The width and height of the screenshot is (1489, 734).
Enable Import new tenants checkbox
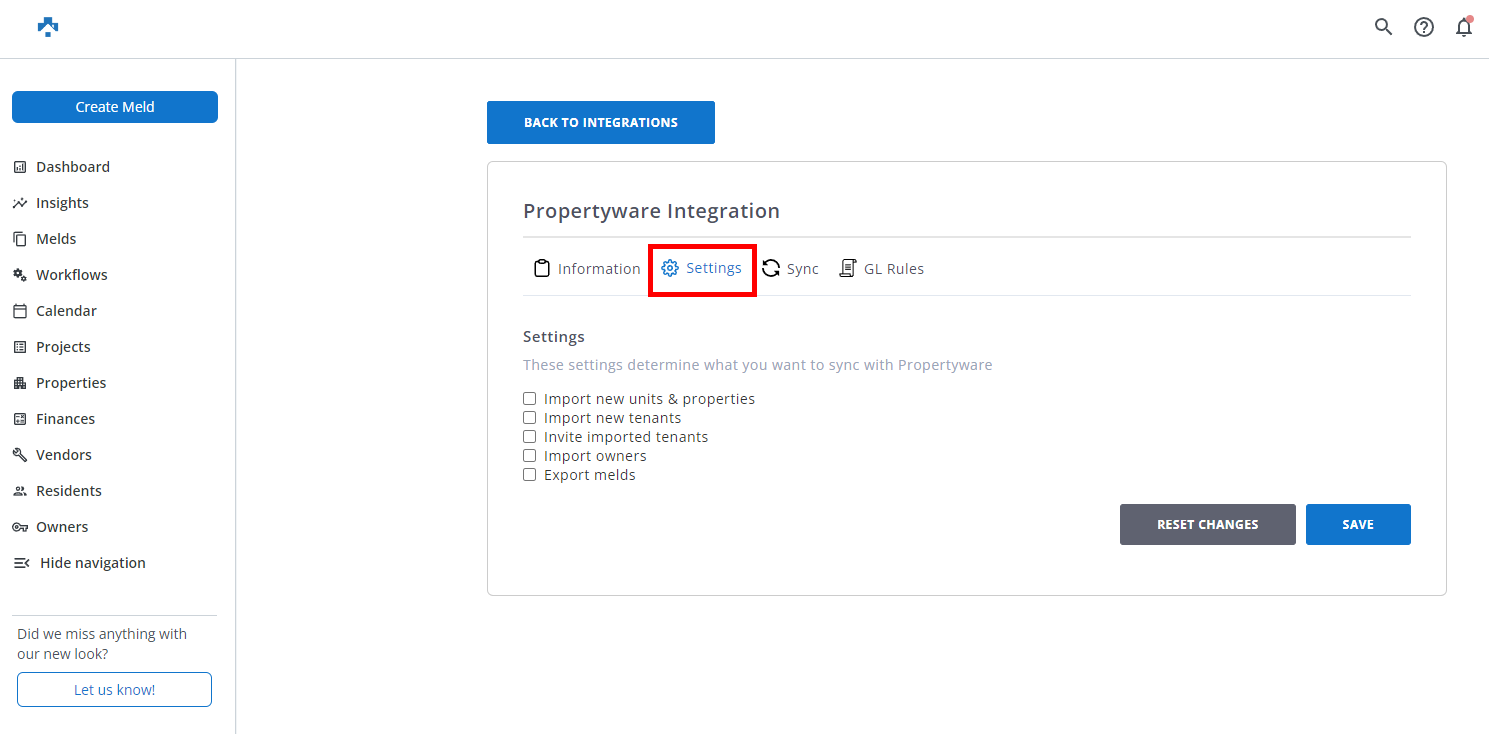point(530,418)
